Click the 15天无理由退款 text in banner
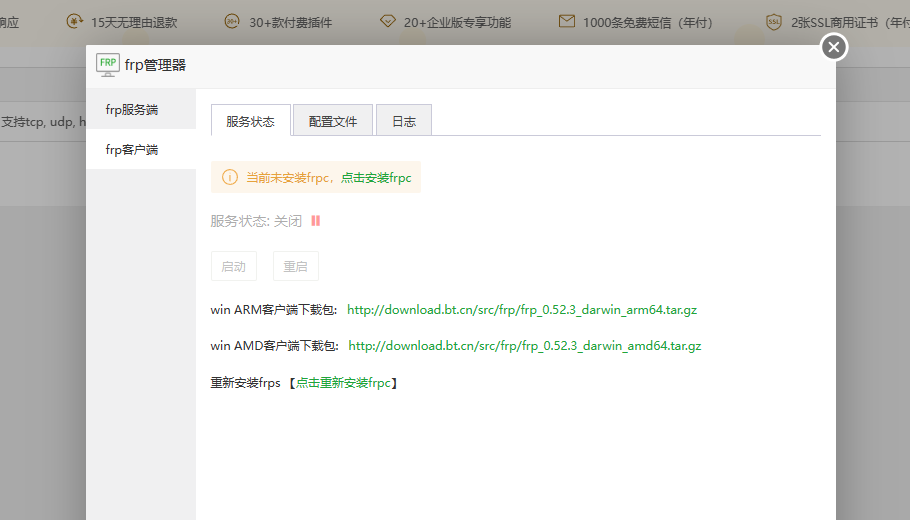 [x=134, y=23]
